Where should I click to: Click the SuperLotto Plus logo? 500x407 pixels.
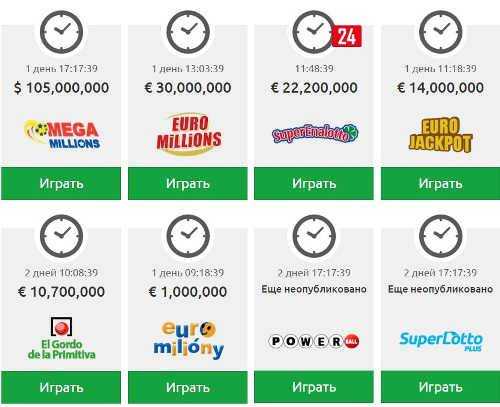tap(441, 341)
